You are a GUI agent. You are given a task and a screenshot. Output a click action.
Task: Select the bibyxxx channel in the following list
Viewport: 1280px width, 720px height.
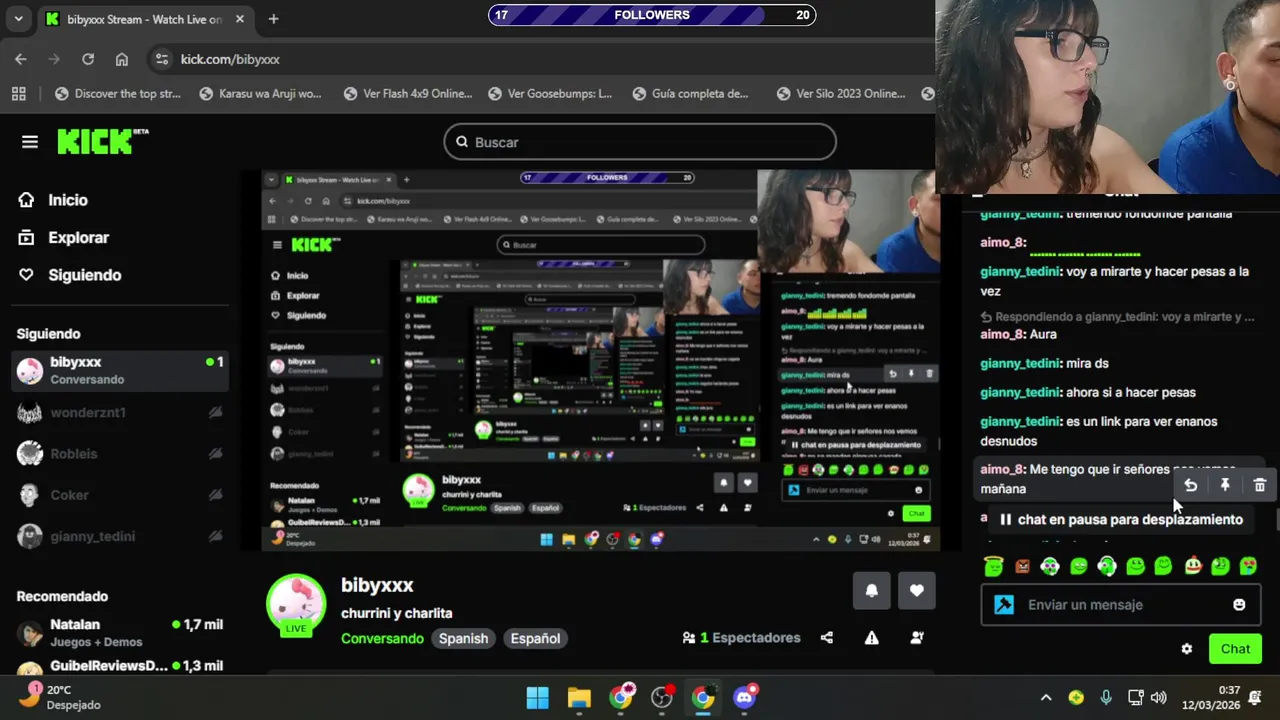tap(120, 370)
